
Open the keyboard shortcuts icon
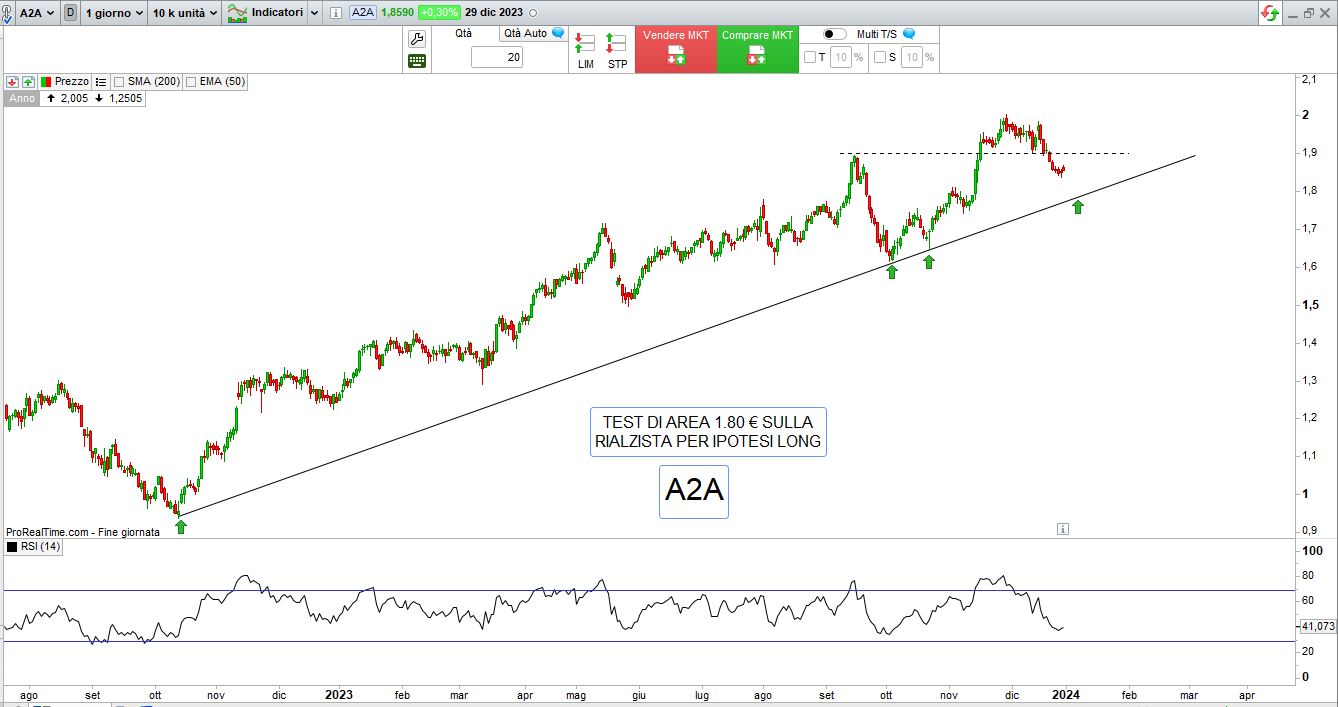coord(417,61)
